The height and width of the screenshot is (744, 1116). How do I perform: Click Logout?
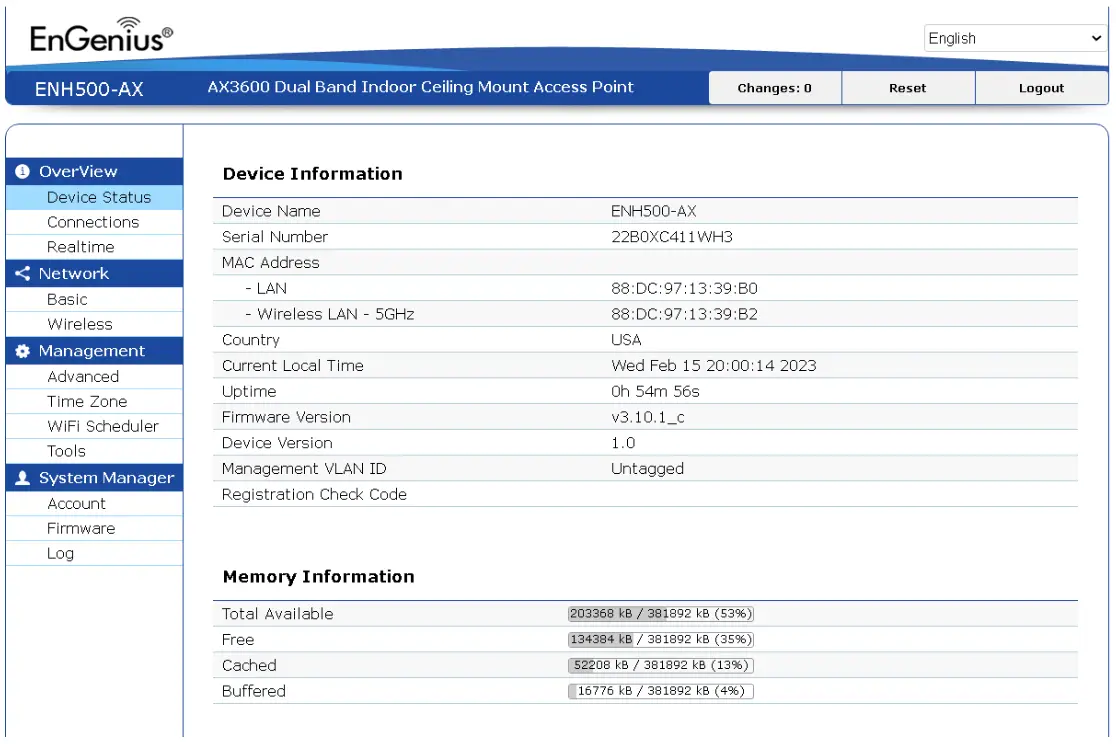tap(1041, 88)
